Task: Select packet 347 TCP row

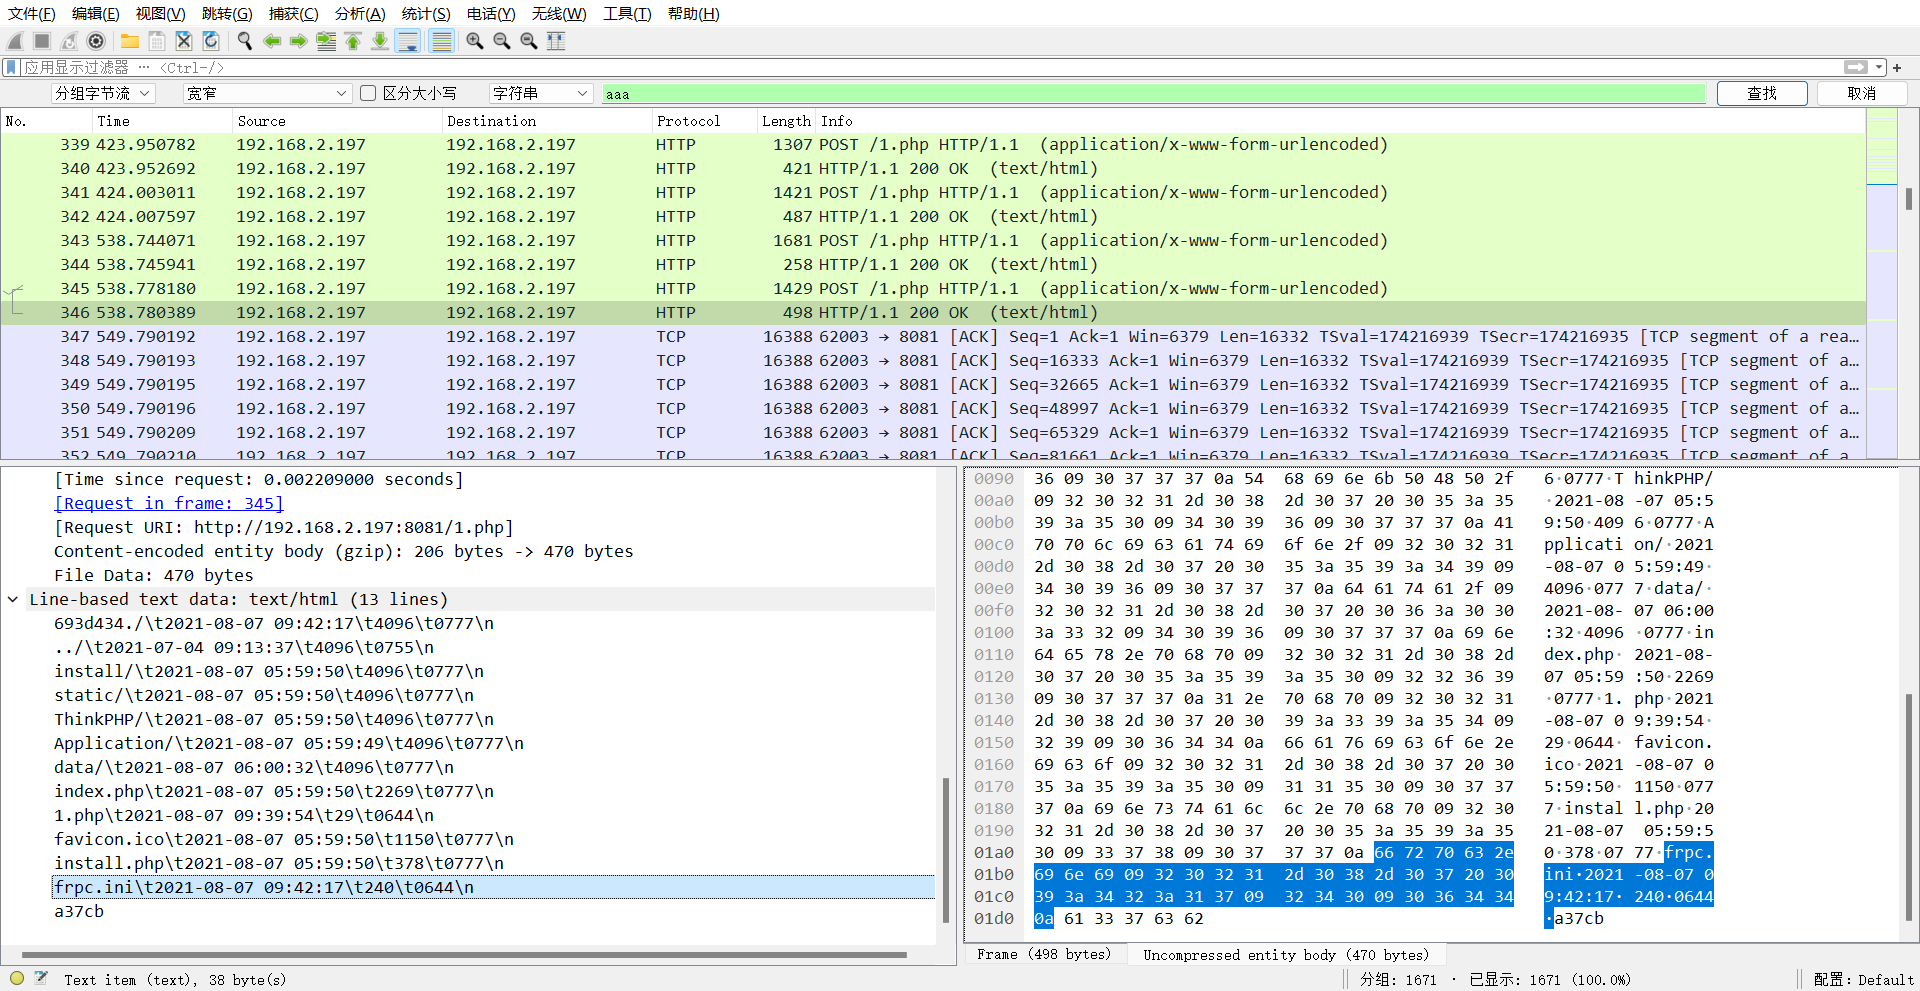Action: [933, 337]
